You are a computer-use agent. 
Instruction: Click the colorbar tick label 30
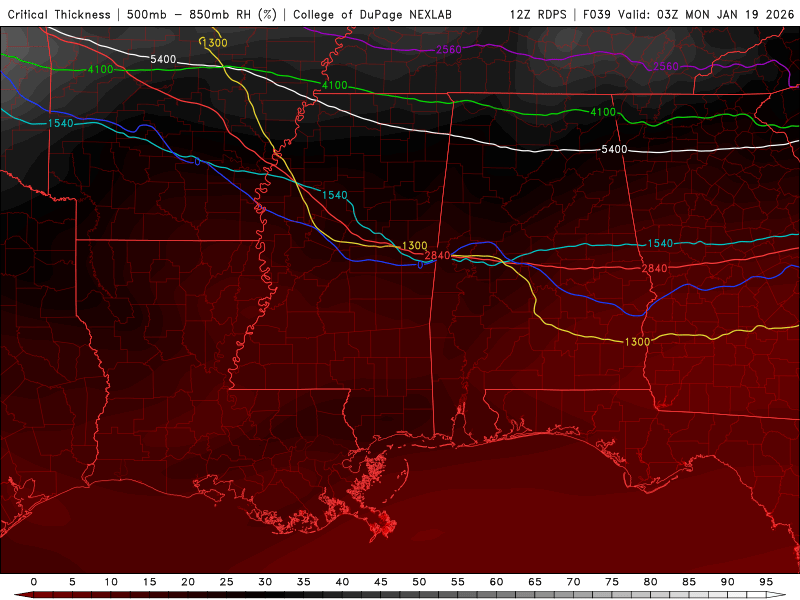click(265, 582)
